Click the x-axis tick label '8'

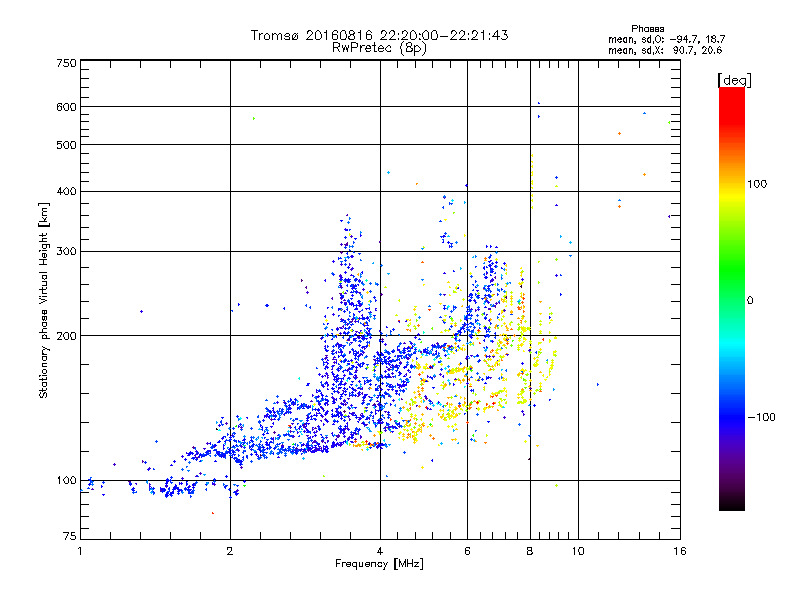tap(530, 551)
